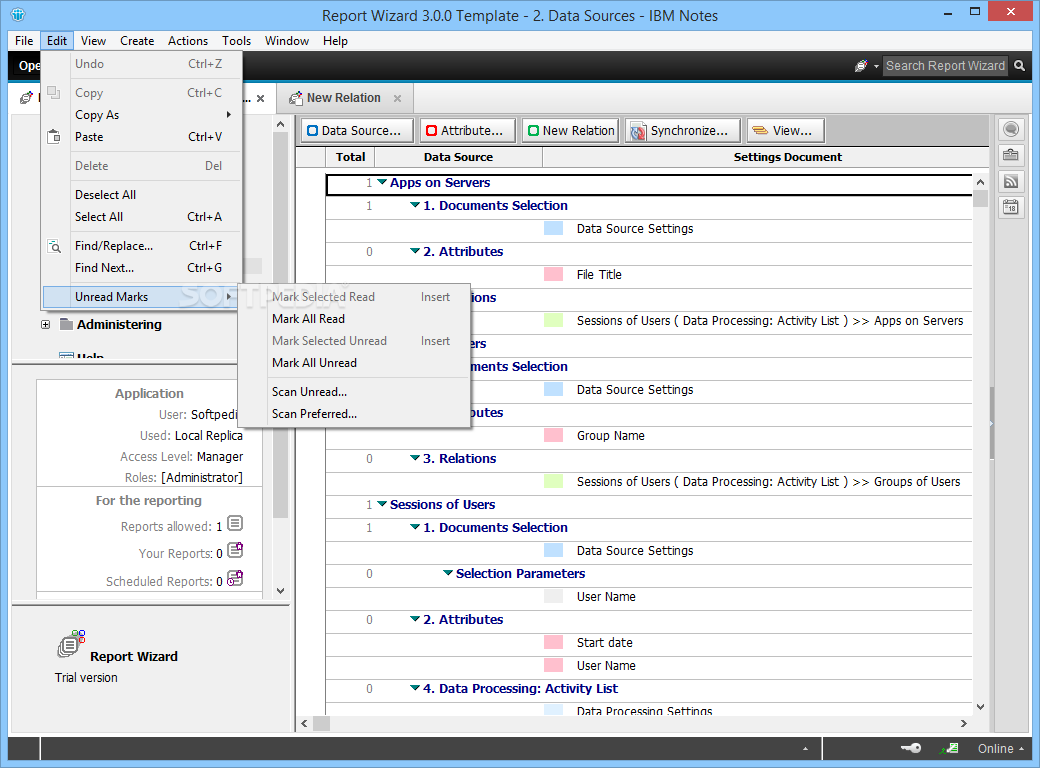
Task: Open the File menu
Action: [x=24, y=40]
